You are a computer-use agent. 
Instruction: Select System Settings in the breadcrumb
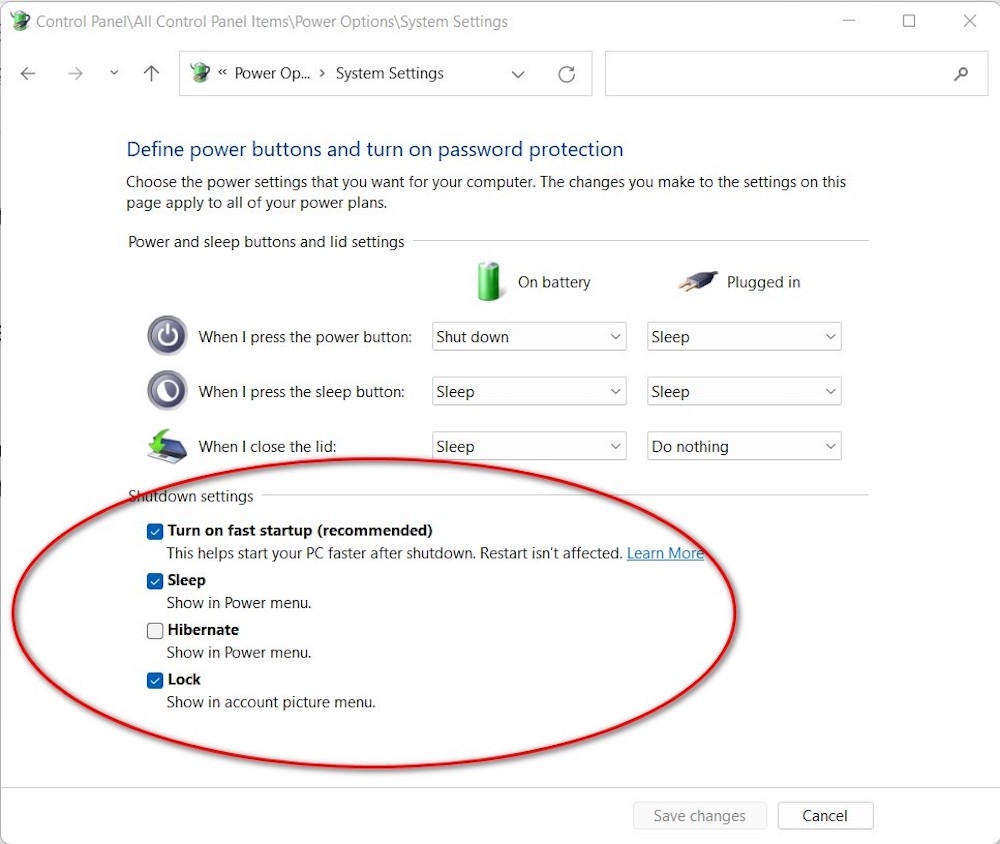tap(389, 73)
